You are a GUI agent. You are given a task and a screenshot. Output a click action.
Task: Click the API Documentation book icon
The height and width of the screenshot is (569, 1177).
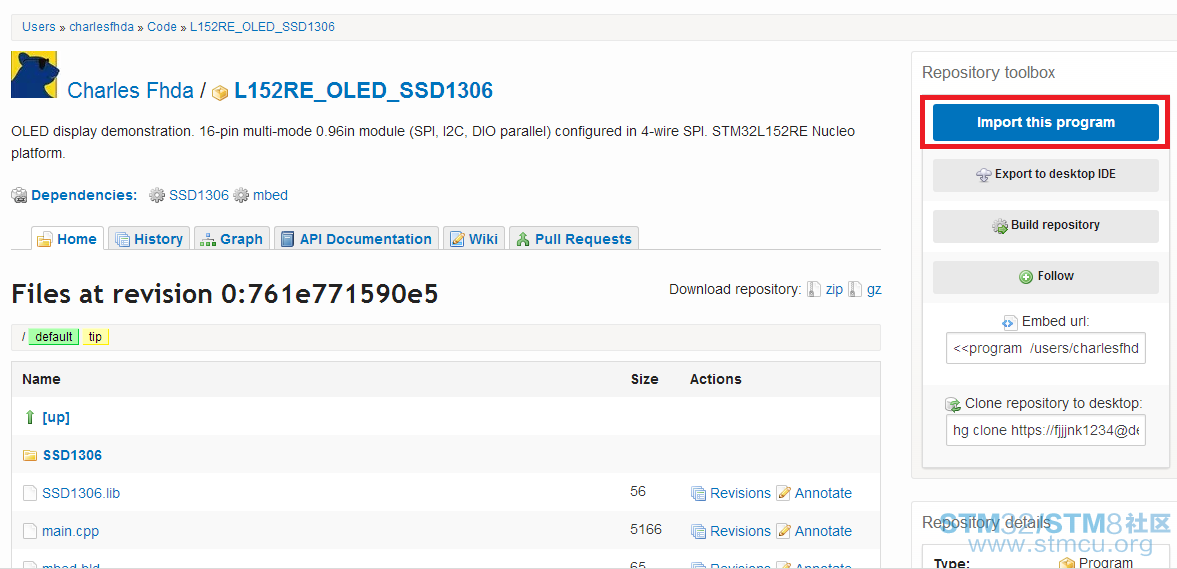pyautogui.click(x=287, y=239)
